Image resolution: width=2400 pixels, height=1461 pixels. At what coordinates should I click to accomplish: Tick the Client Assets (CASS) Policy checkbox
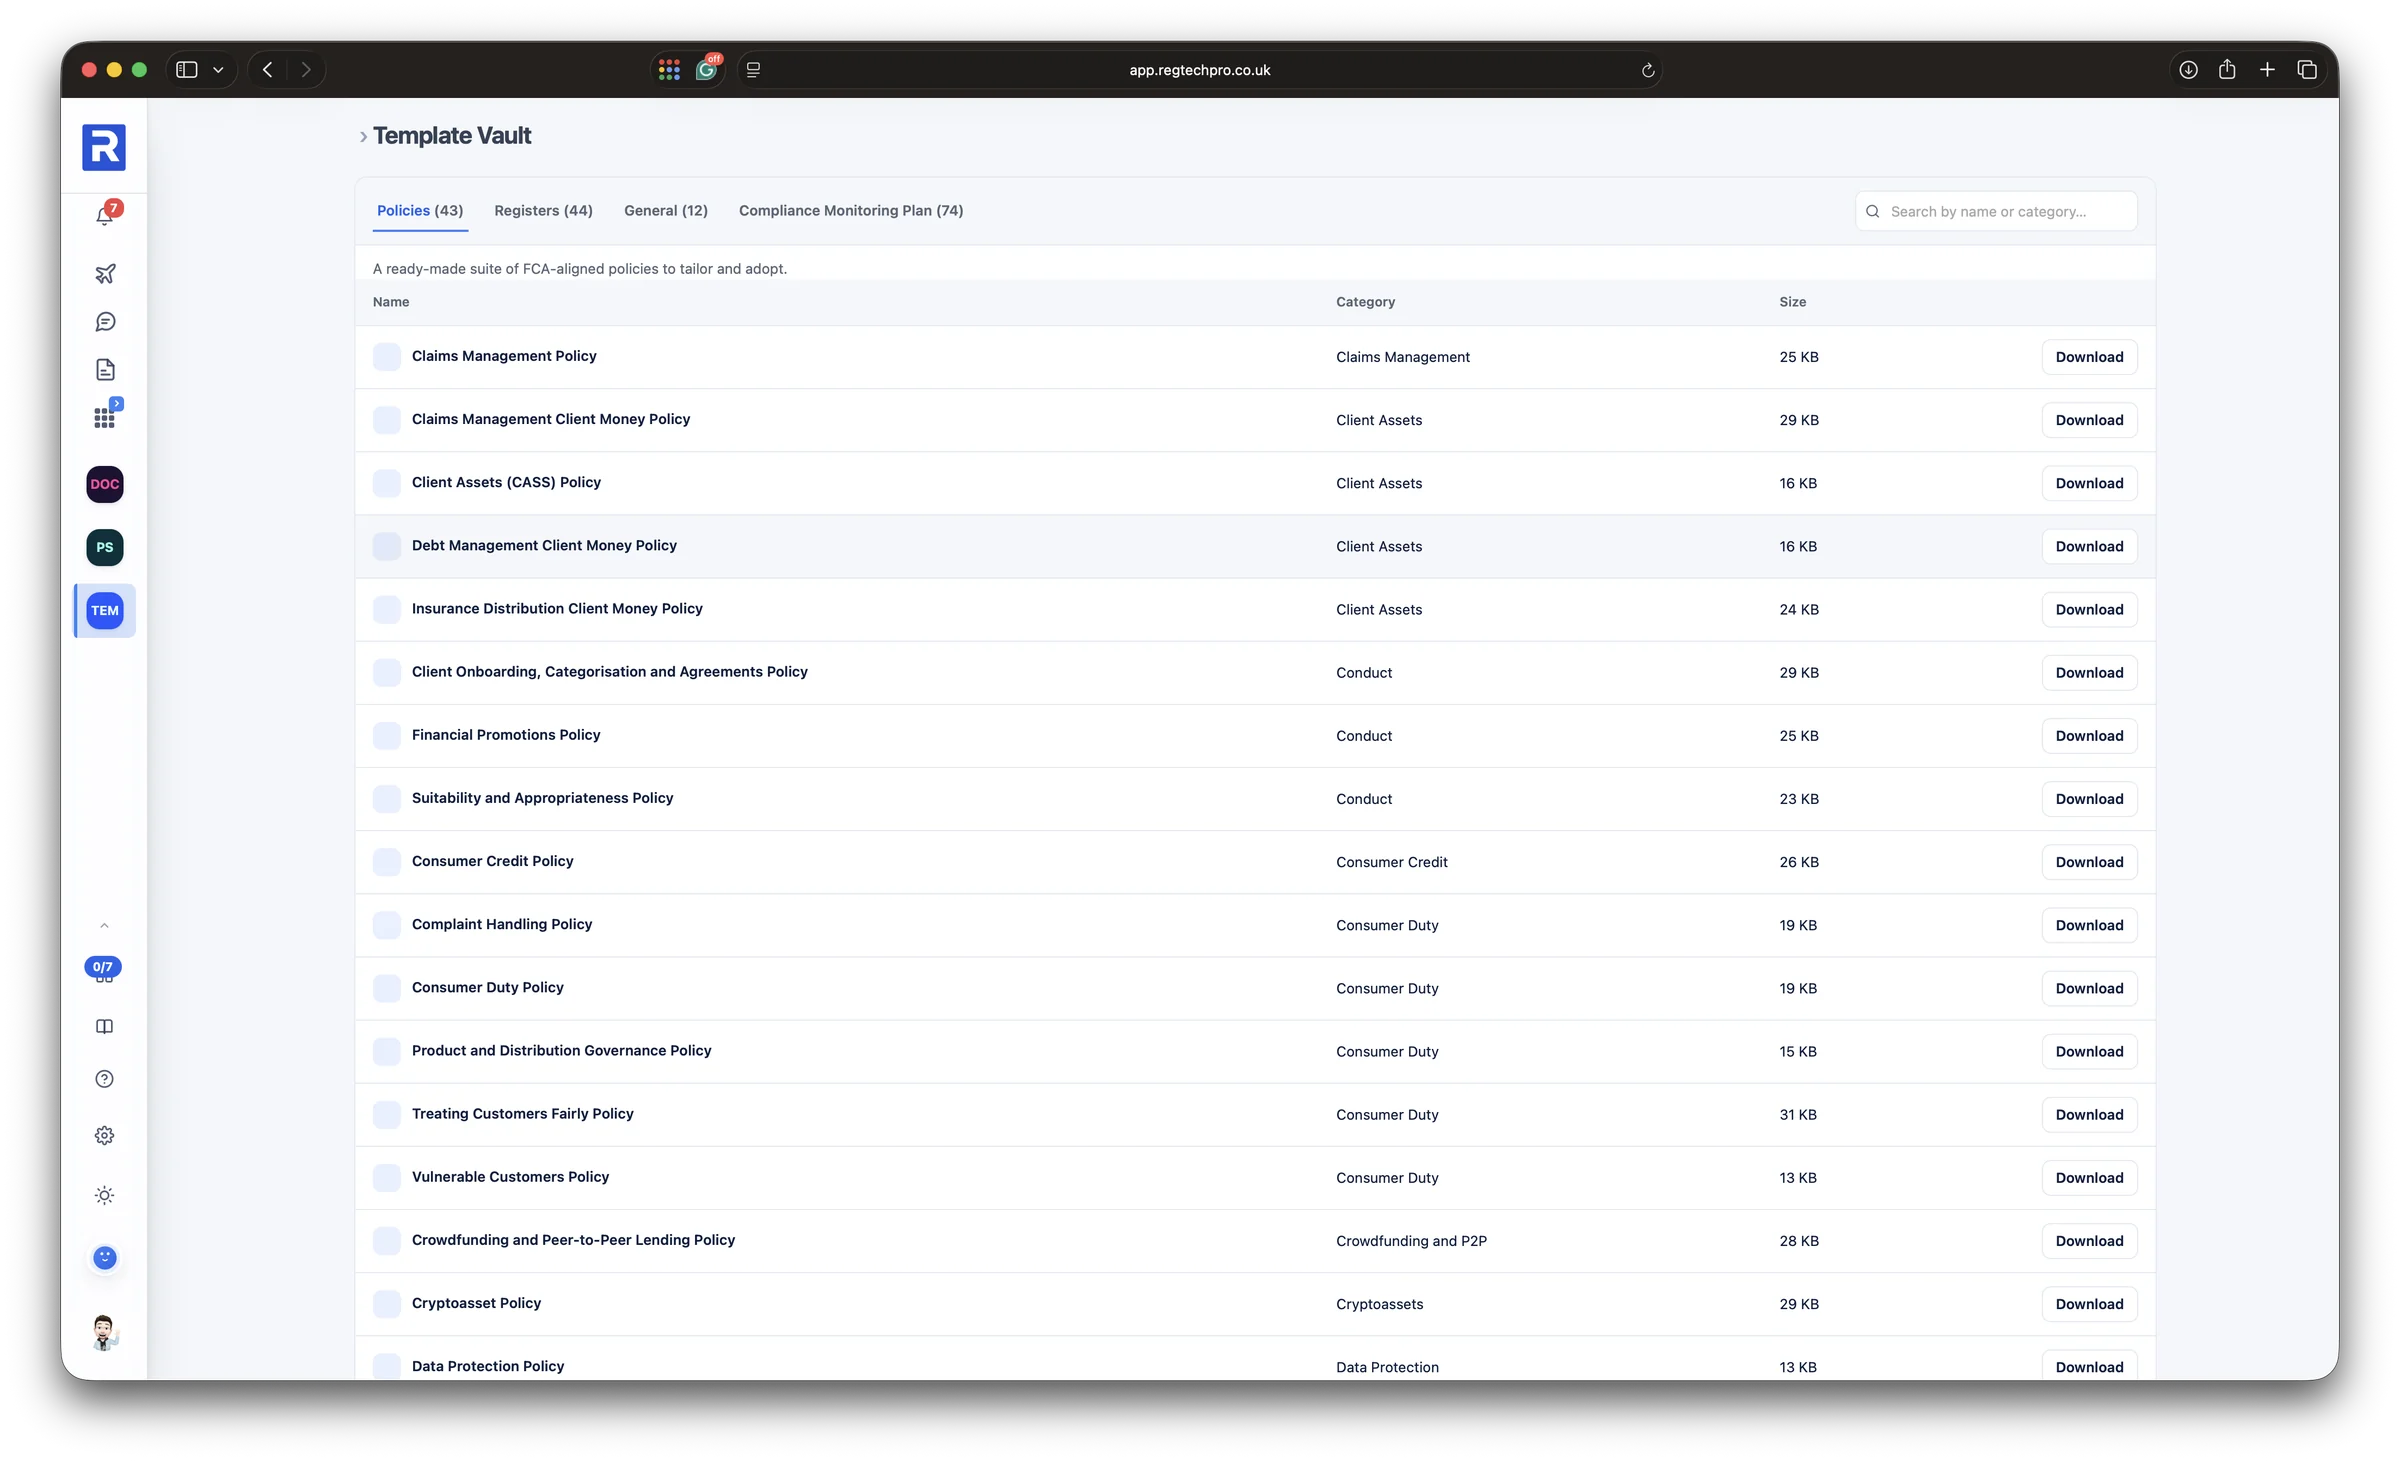coord(387,483)
